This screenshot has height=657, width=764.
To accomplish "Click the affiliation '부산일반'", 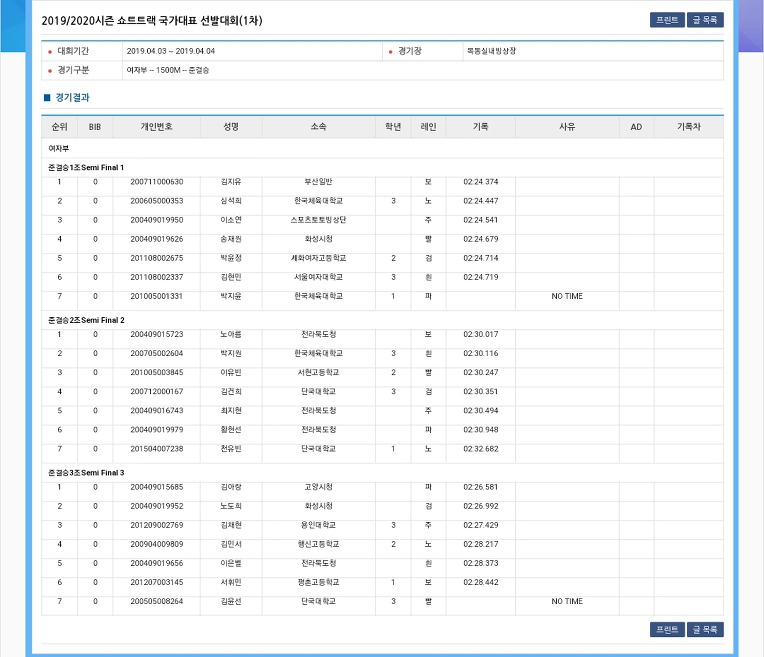I will tap(318, 182).
